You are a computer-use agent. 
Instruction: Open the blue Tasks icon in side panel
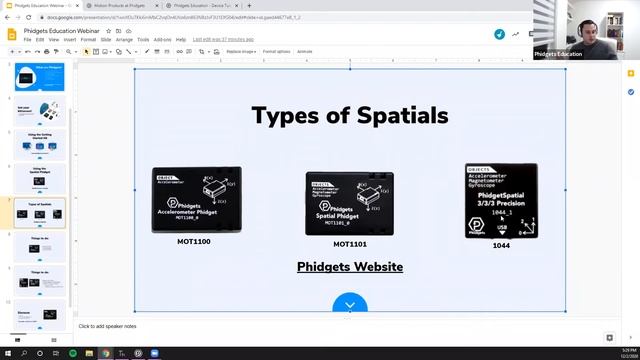pyautogui.click(x=631, y=92)
